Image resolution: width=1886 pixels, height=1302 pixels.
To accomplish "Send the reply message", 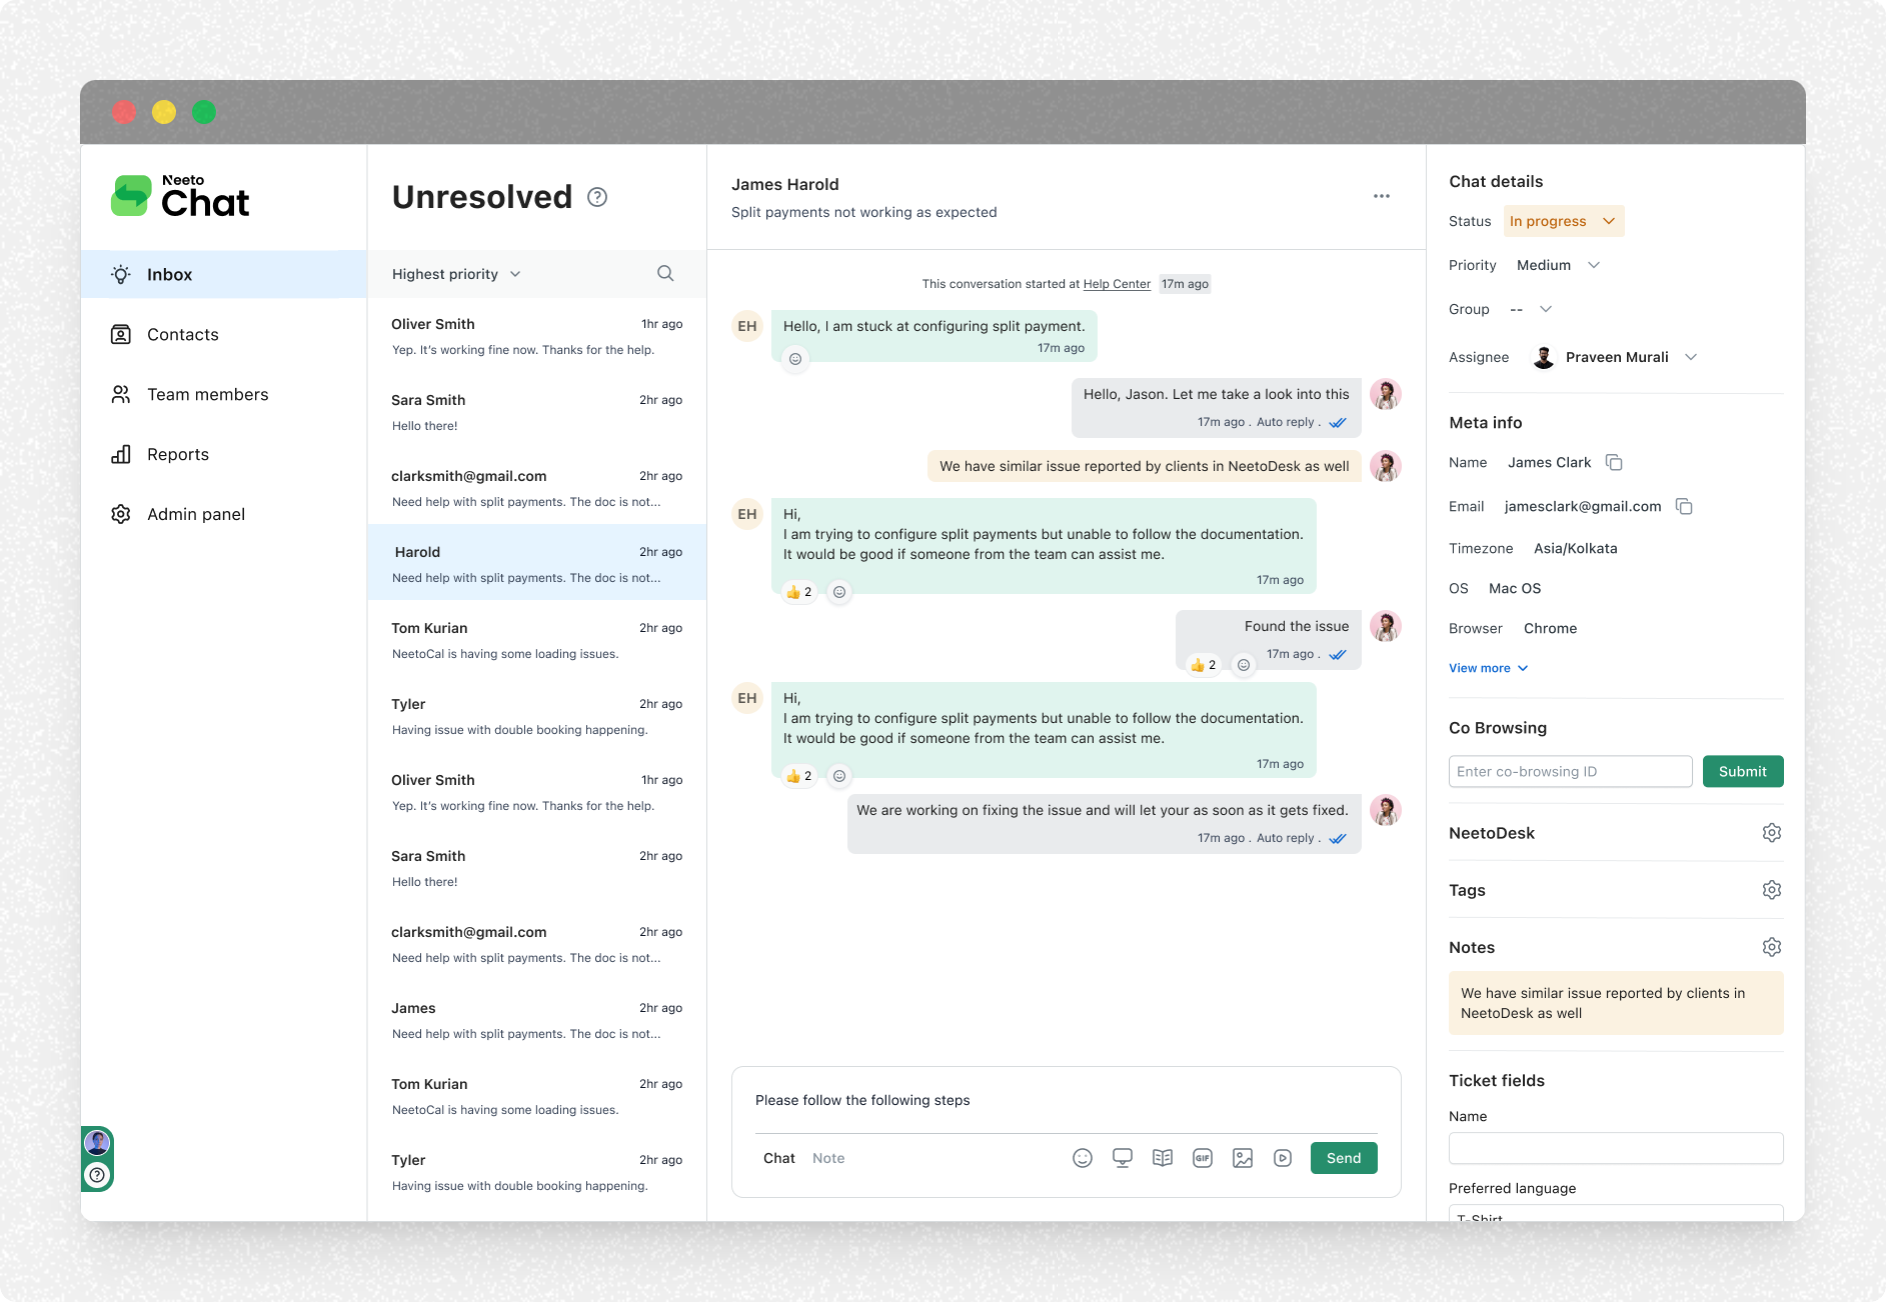I will (1343, 1158).
